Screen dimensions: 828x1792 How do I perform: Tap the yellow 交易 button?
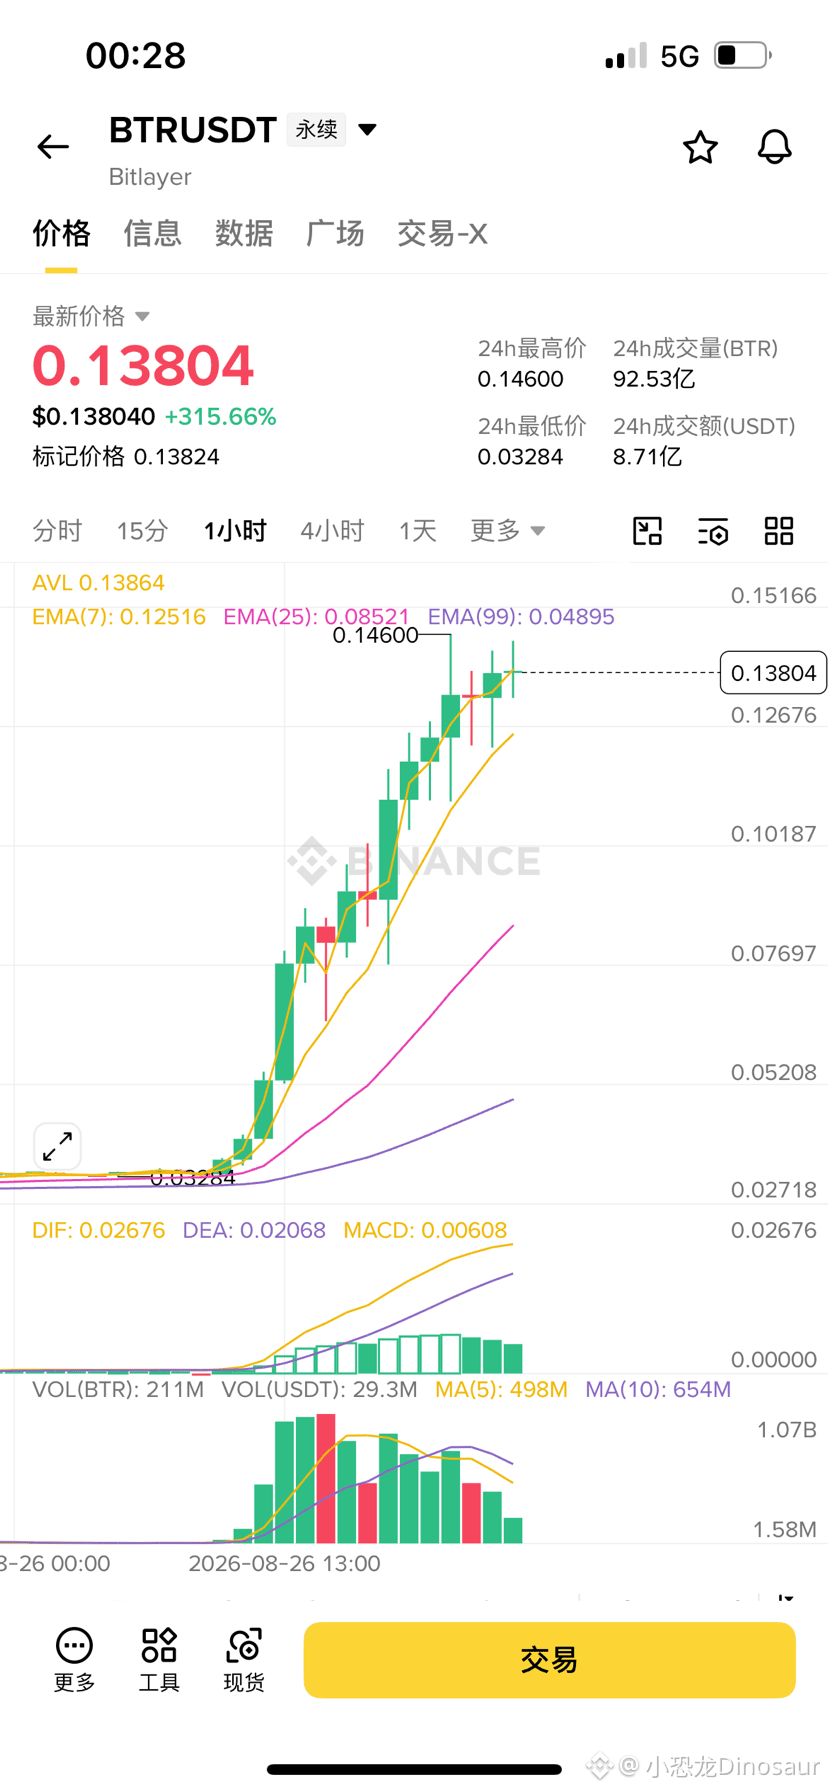click(x=549, y=1660)
